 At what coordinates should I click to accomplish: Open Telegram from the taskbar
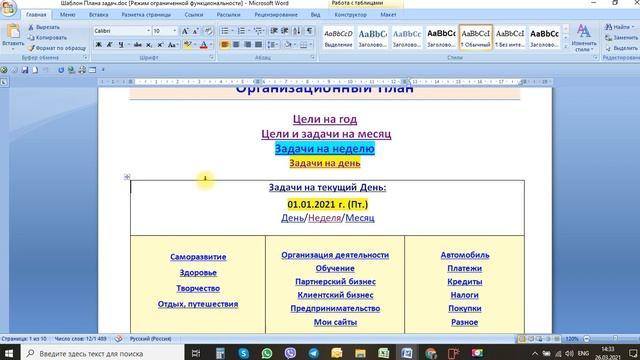click(x=313, y=353)
